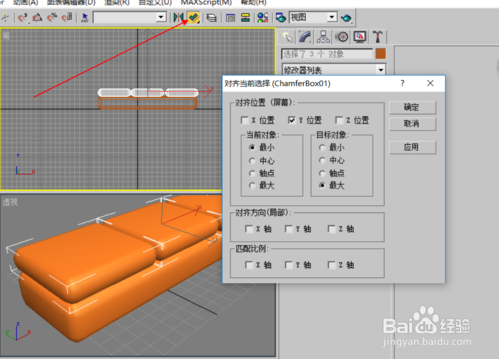Click the front viewport label 前

point(6,35)
